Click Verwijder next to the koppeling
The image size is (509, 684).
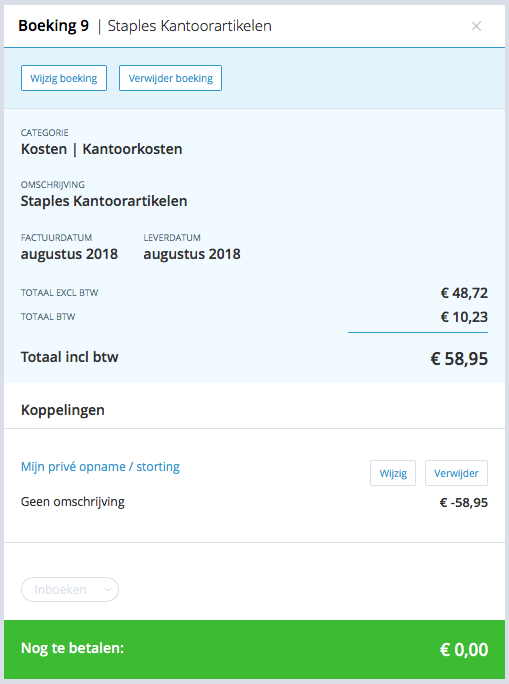point(456,473)
